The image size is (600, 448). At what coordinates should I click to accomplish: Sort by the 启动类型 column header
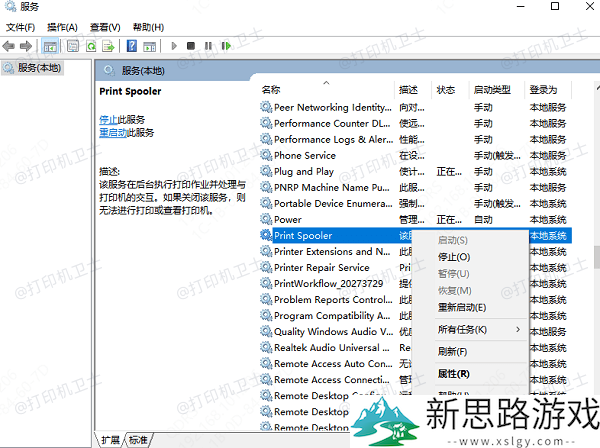coord(497,90)
